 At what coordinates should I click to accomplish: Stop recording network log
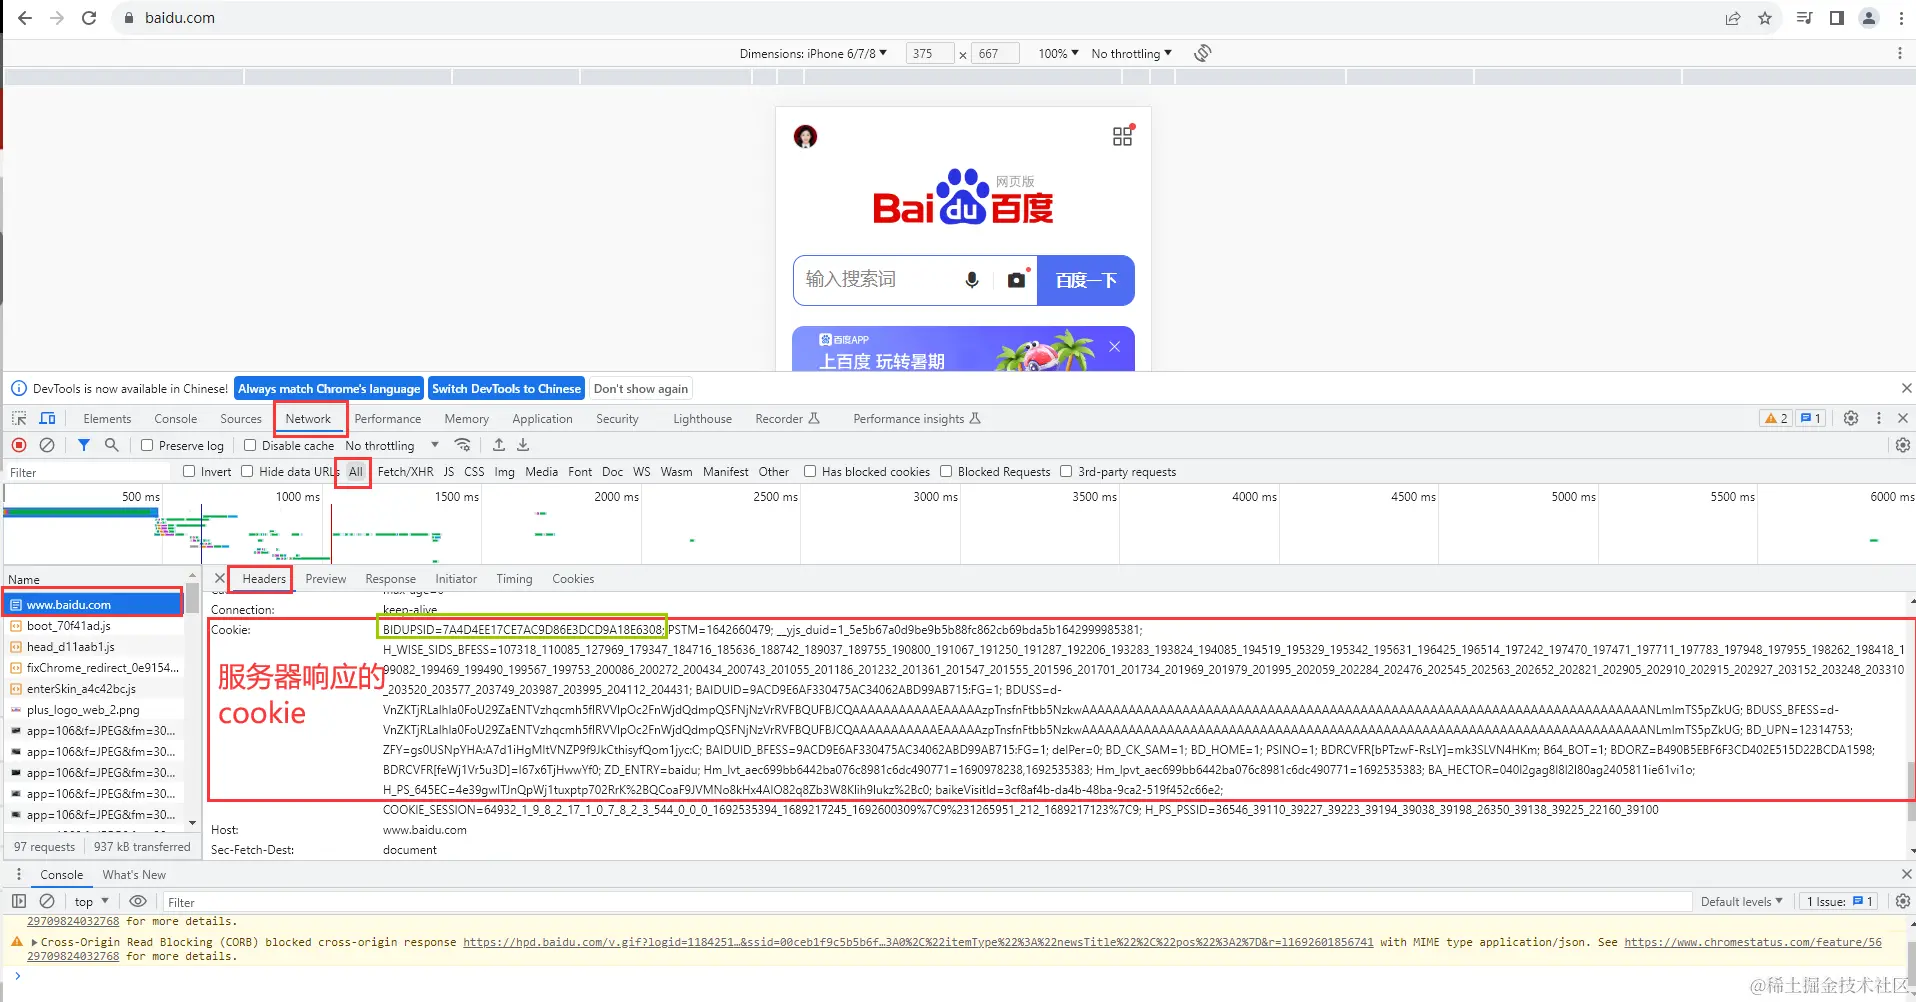pos(19,445)
